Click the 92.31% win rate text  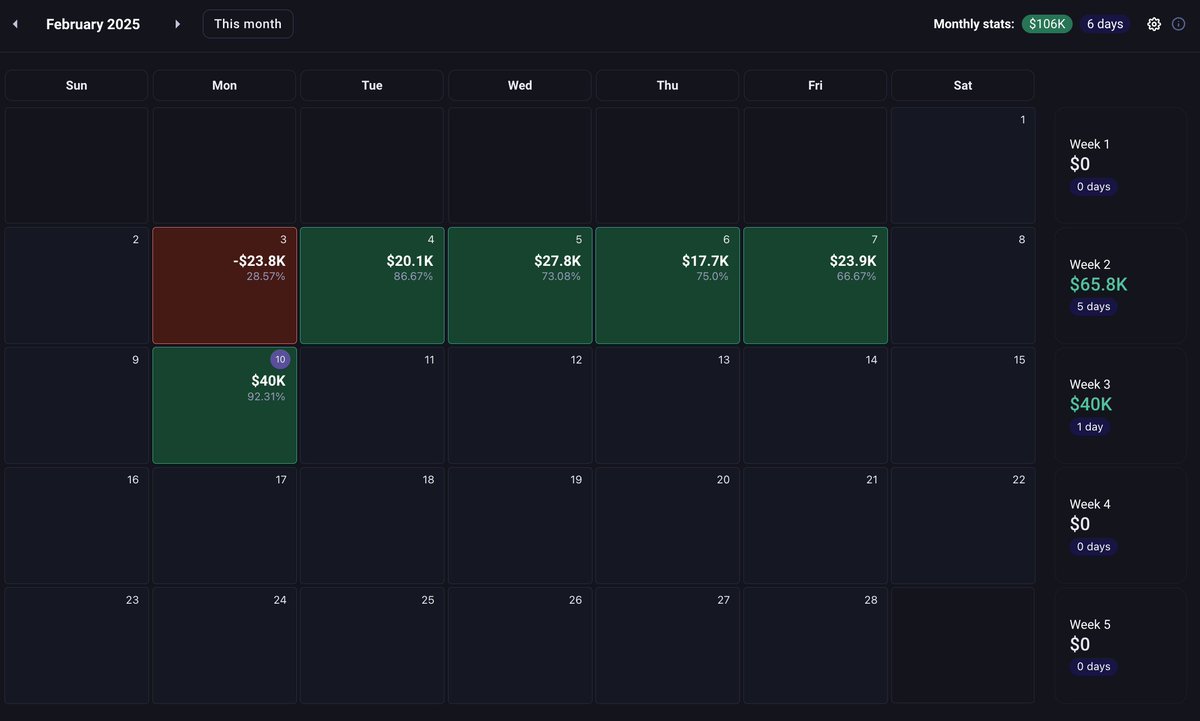coord(266,396)
